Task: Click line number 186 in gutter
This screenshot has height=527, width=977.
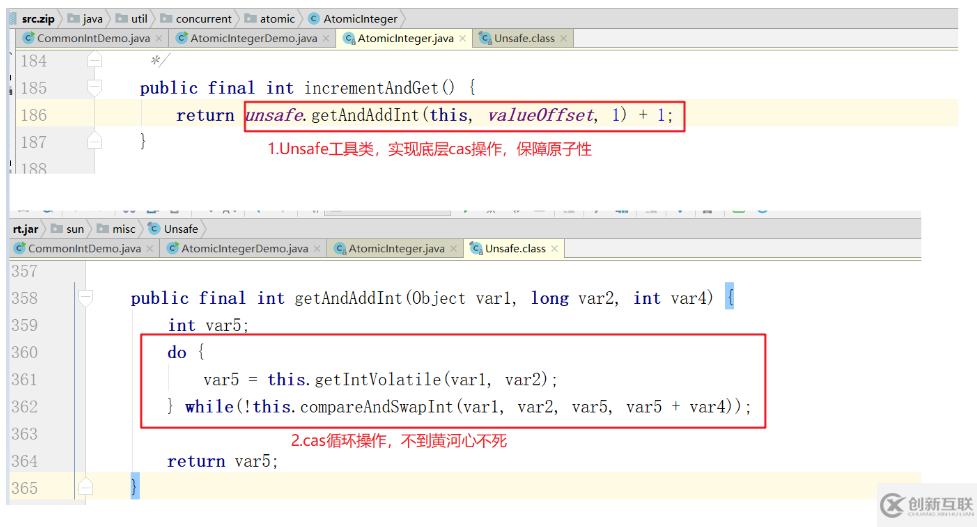Action: point(34,115)
